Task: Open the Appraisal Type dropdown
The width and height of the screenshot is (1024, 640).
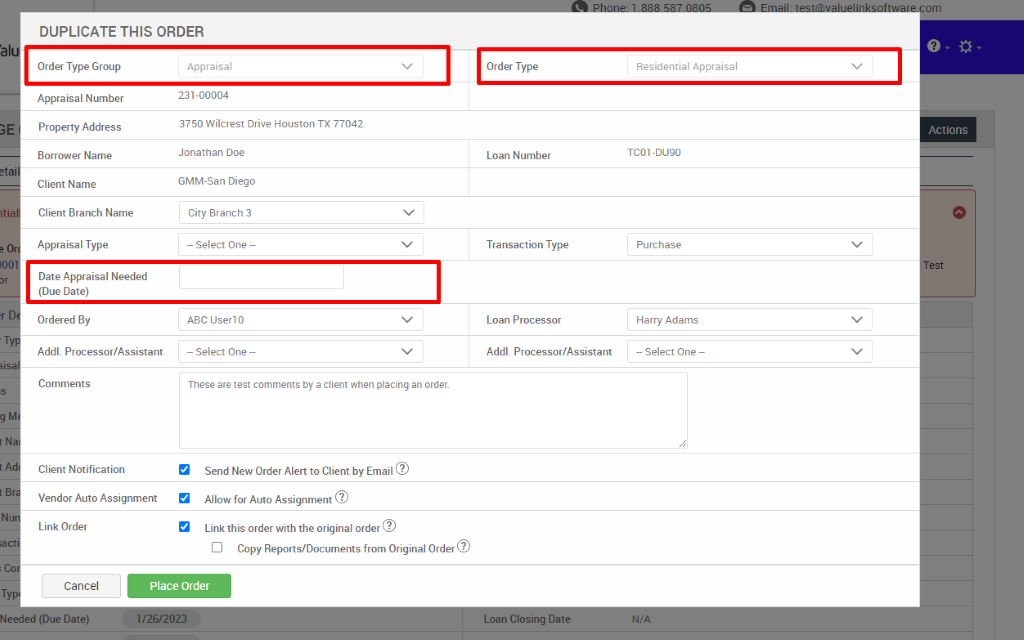Action: pos(300,244)
